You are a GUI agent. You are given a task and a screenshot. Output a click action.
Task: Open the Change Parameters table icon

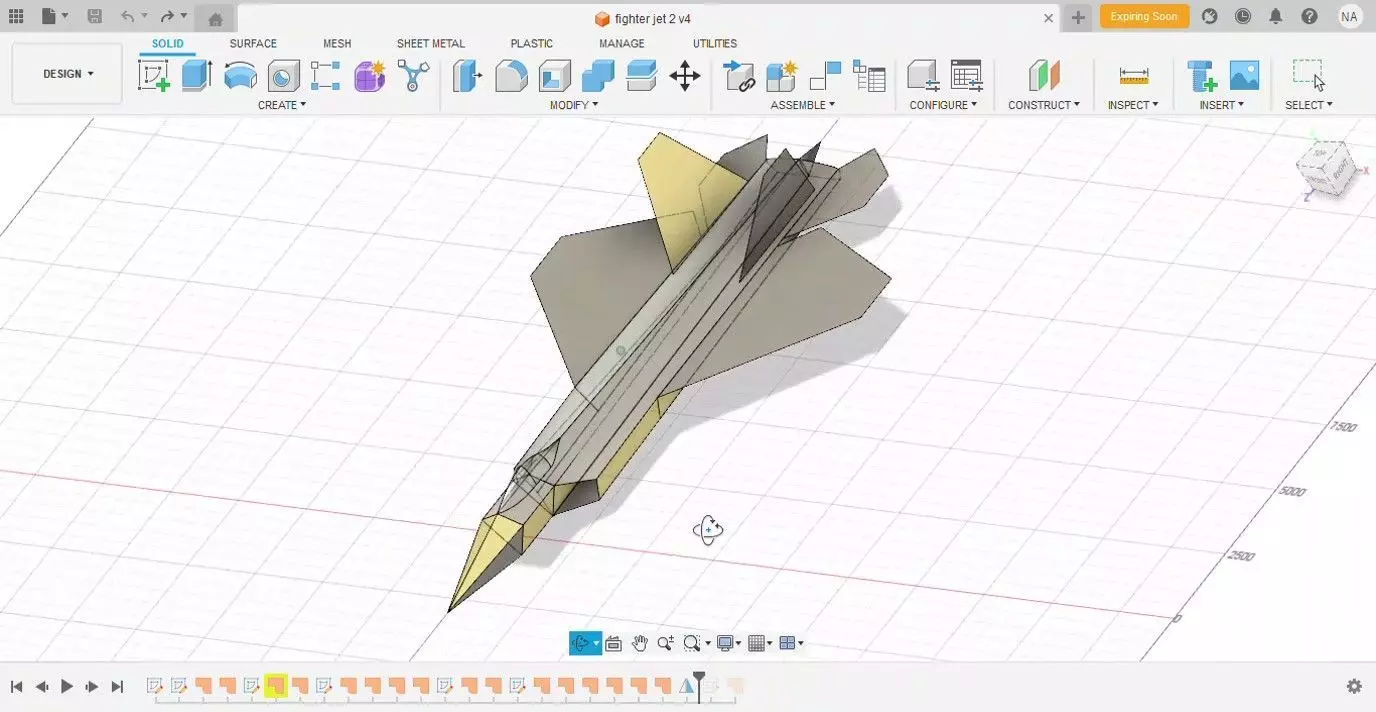(966, 76)
